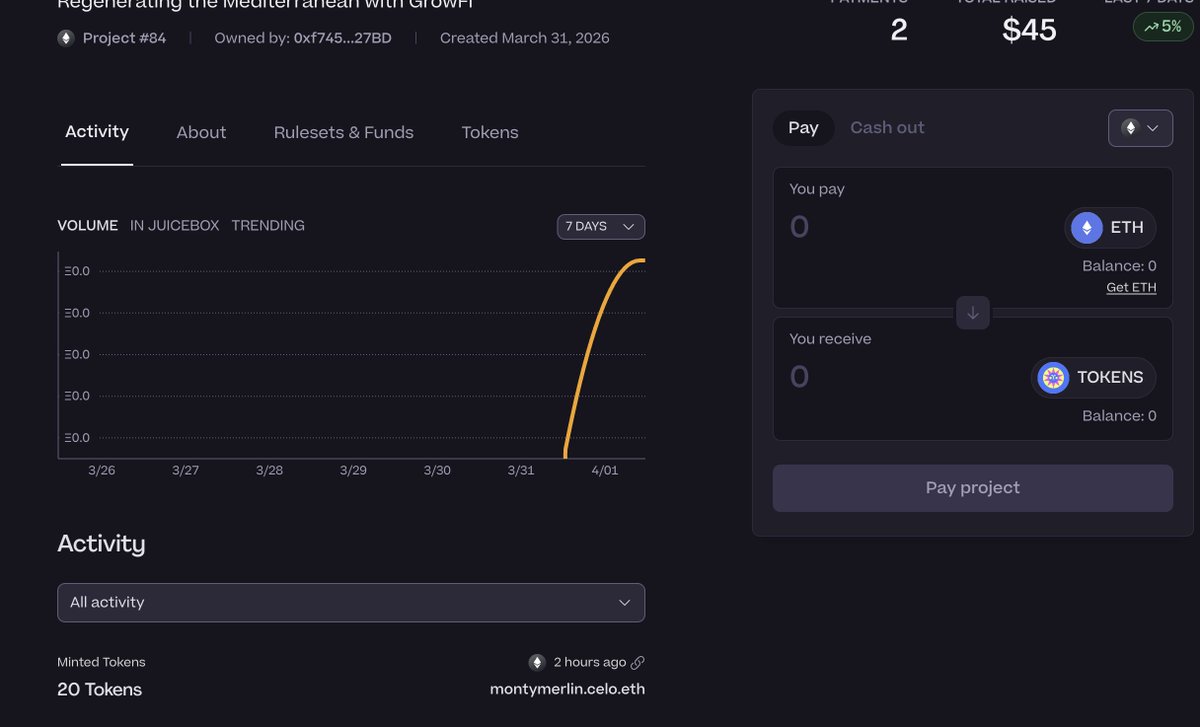The image size is (1200, 727).
Task: Click the 4/01 date label on the chart
Action: click(605, 470)
